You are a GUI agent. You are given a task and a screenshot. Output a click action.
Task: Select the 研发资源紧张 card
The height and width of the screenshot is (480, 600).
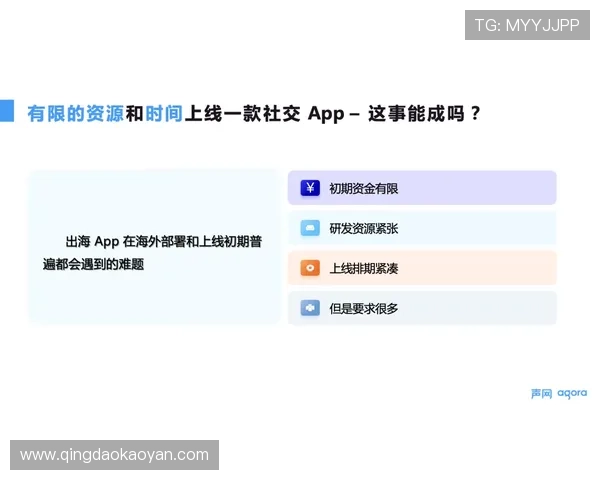pyautogui.click(x=422, y=228)
